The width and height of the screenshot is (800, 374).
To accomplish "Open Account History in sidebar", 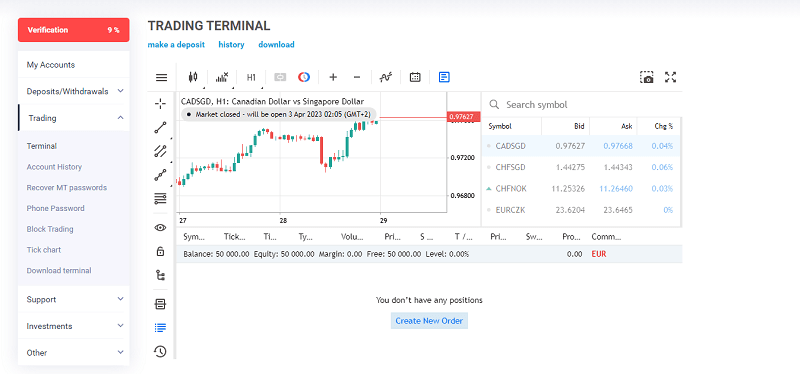I will 54,167.
